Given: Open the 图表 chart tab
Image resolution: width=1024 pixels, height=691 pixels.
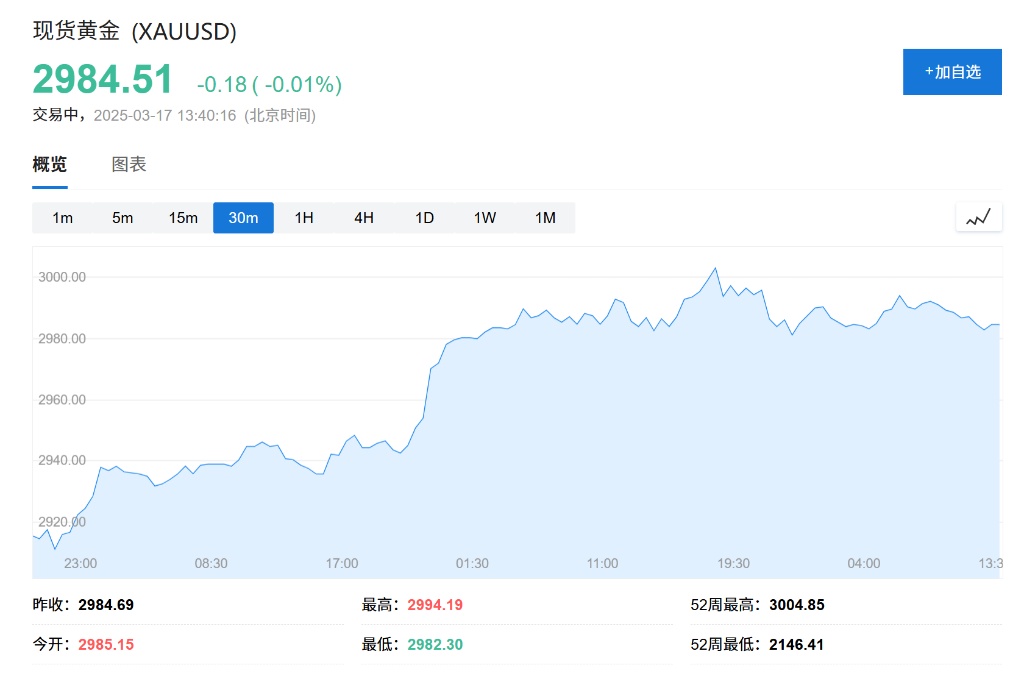Looking at the screenshot, I should click(x=129, y=165).
